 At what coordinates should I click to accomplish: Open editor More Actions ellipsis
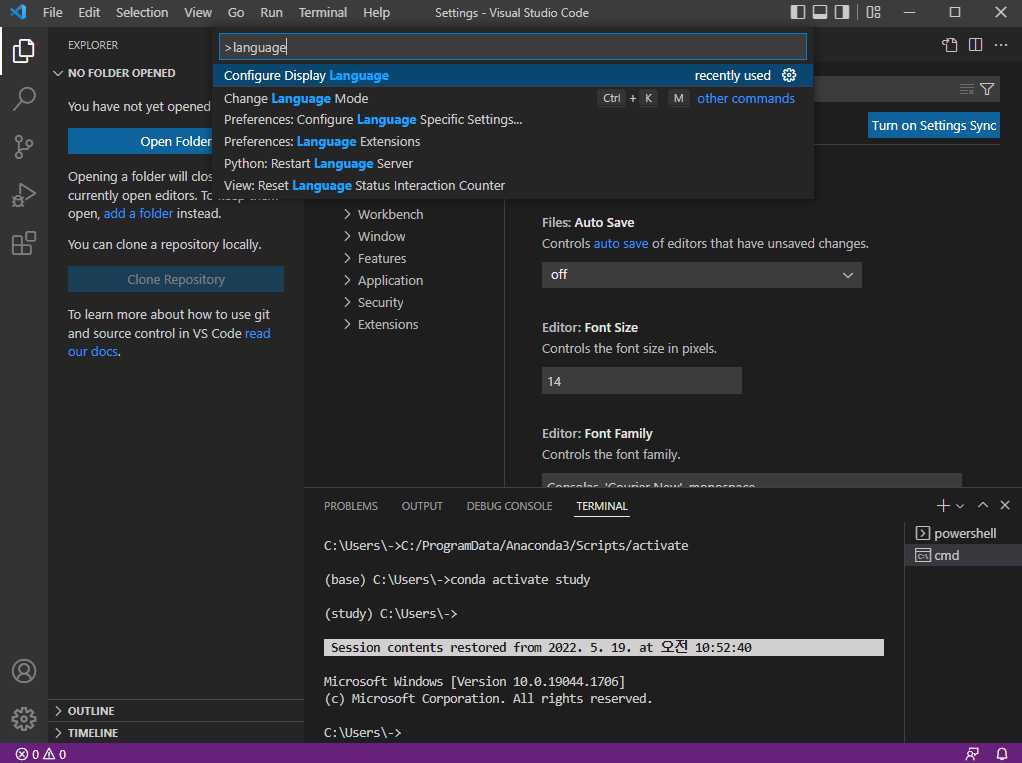(x=1001, y=44)
